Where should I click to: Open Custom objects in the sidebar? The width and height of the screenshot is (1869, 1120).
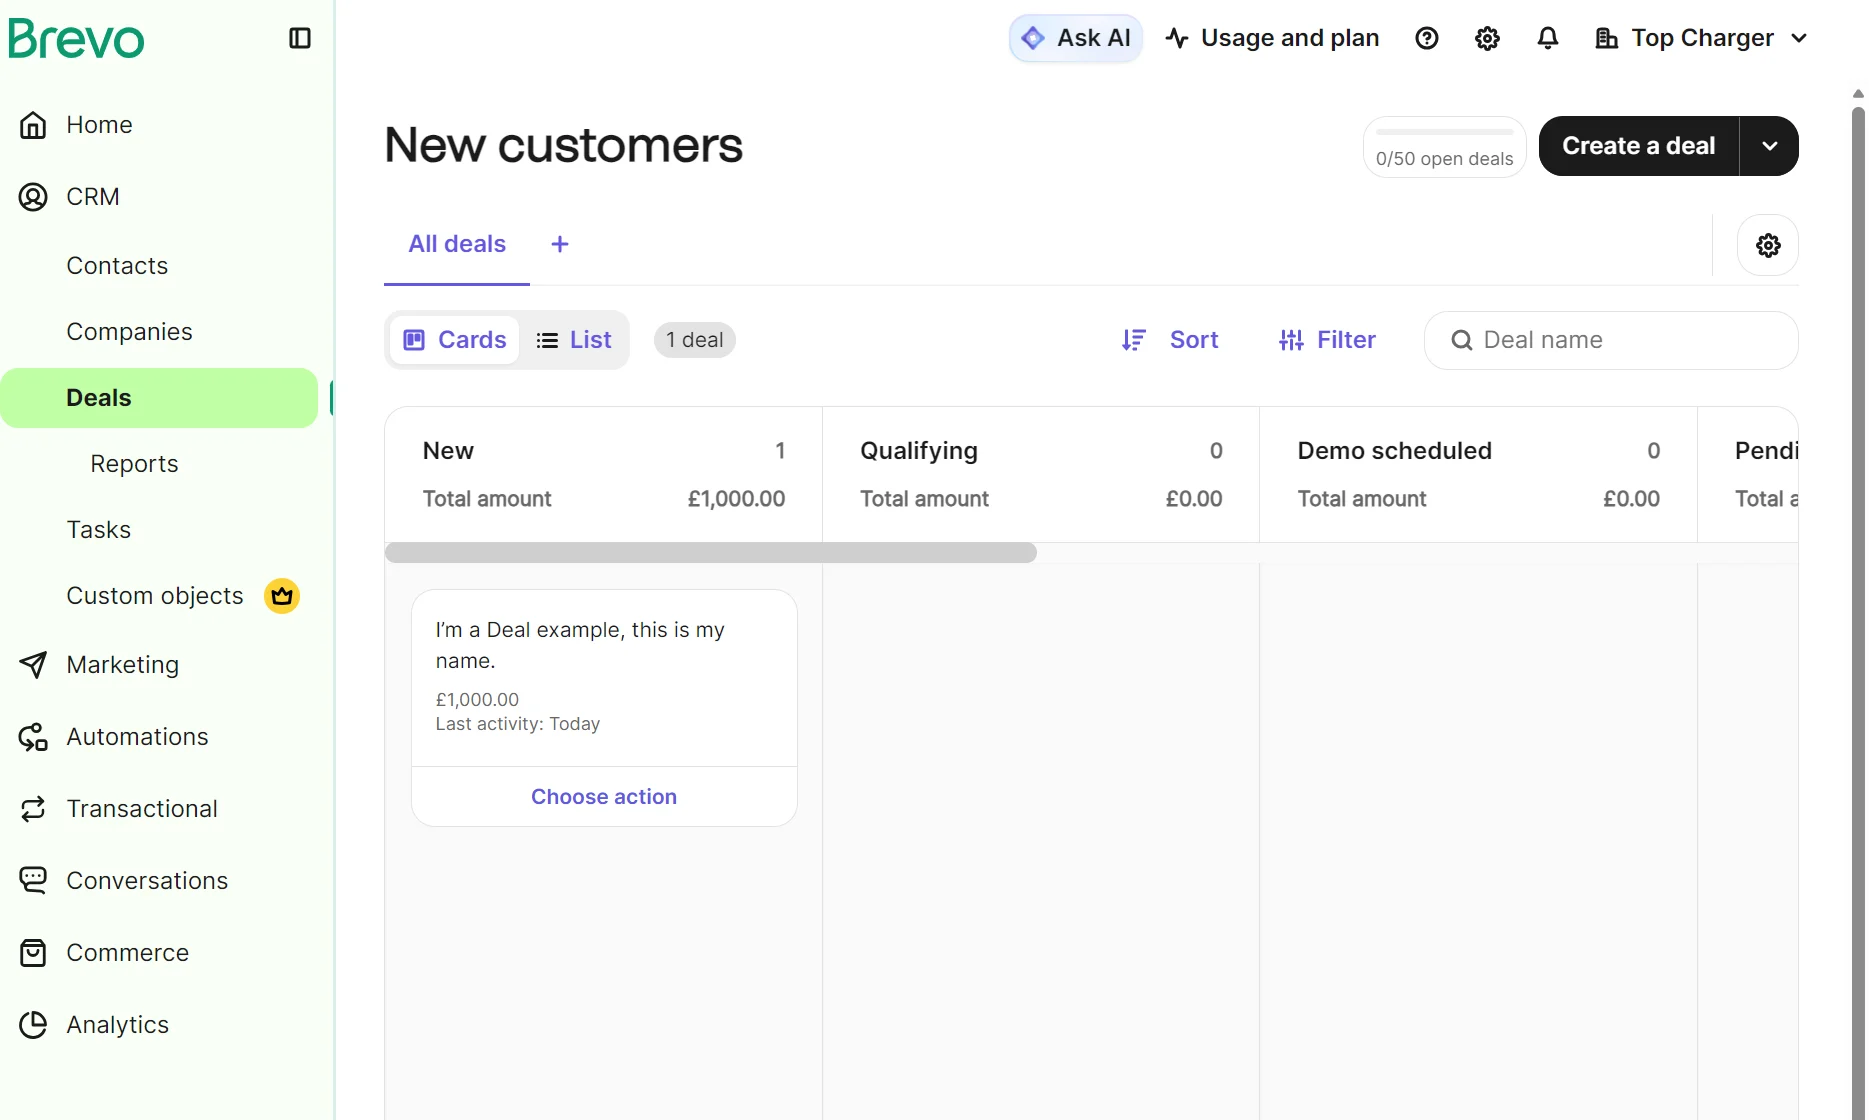tap(155, 596)
